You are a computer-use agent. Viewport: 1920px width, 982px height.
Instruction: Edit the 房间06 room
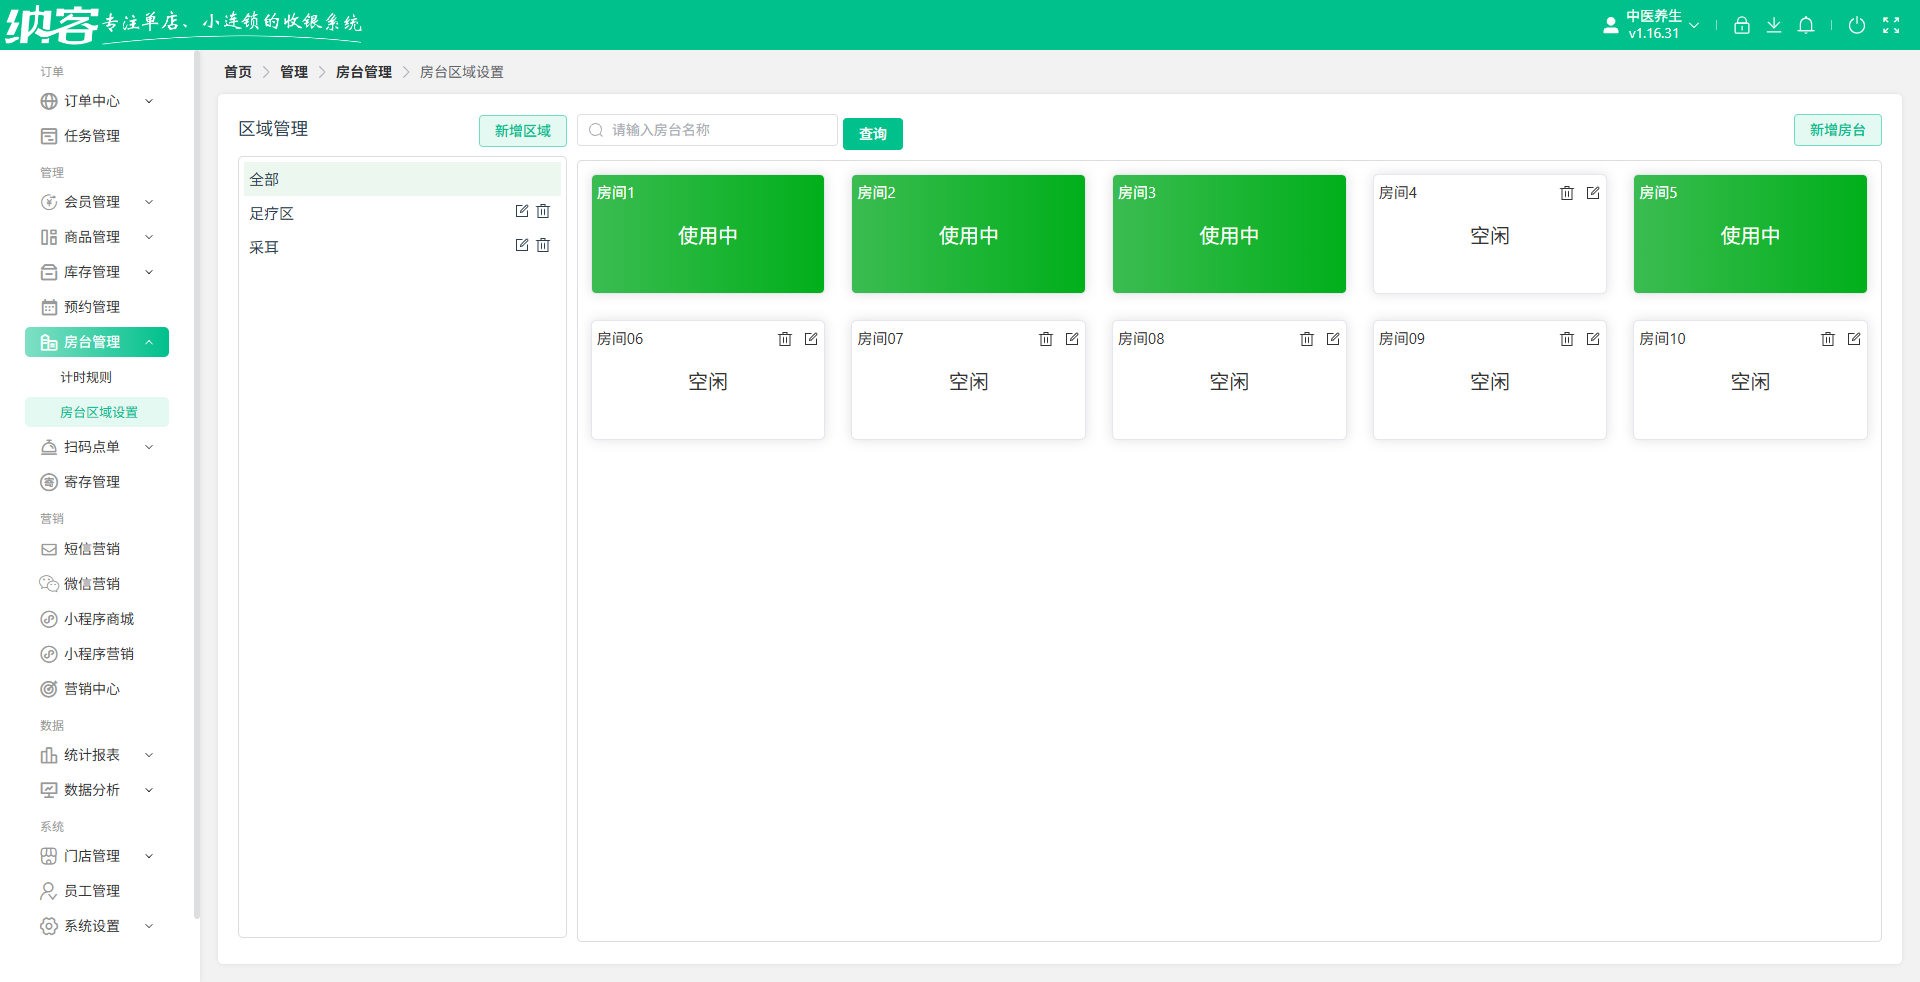coord(811,339)
